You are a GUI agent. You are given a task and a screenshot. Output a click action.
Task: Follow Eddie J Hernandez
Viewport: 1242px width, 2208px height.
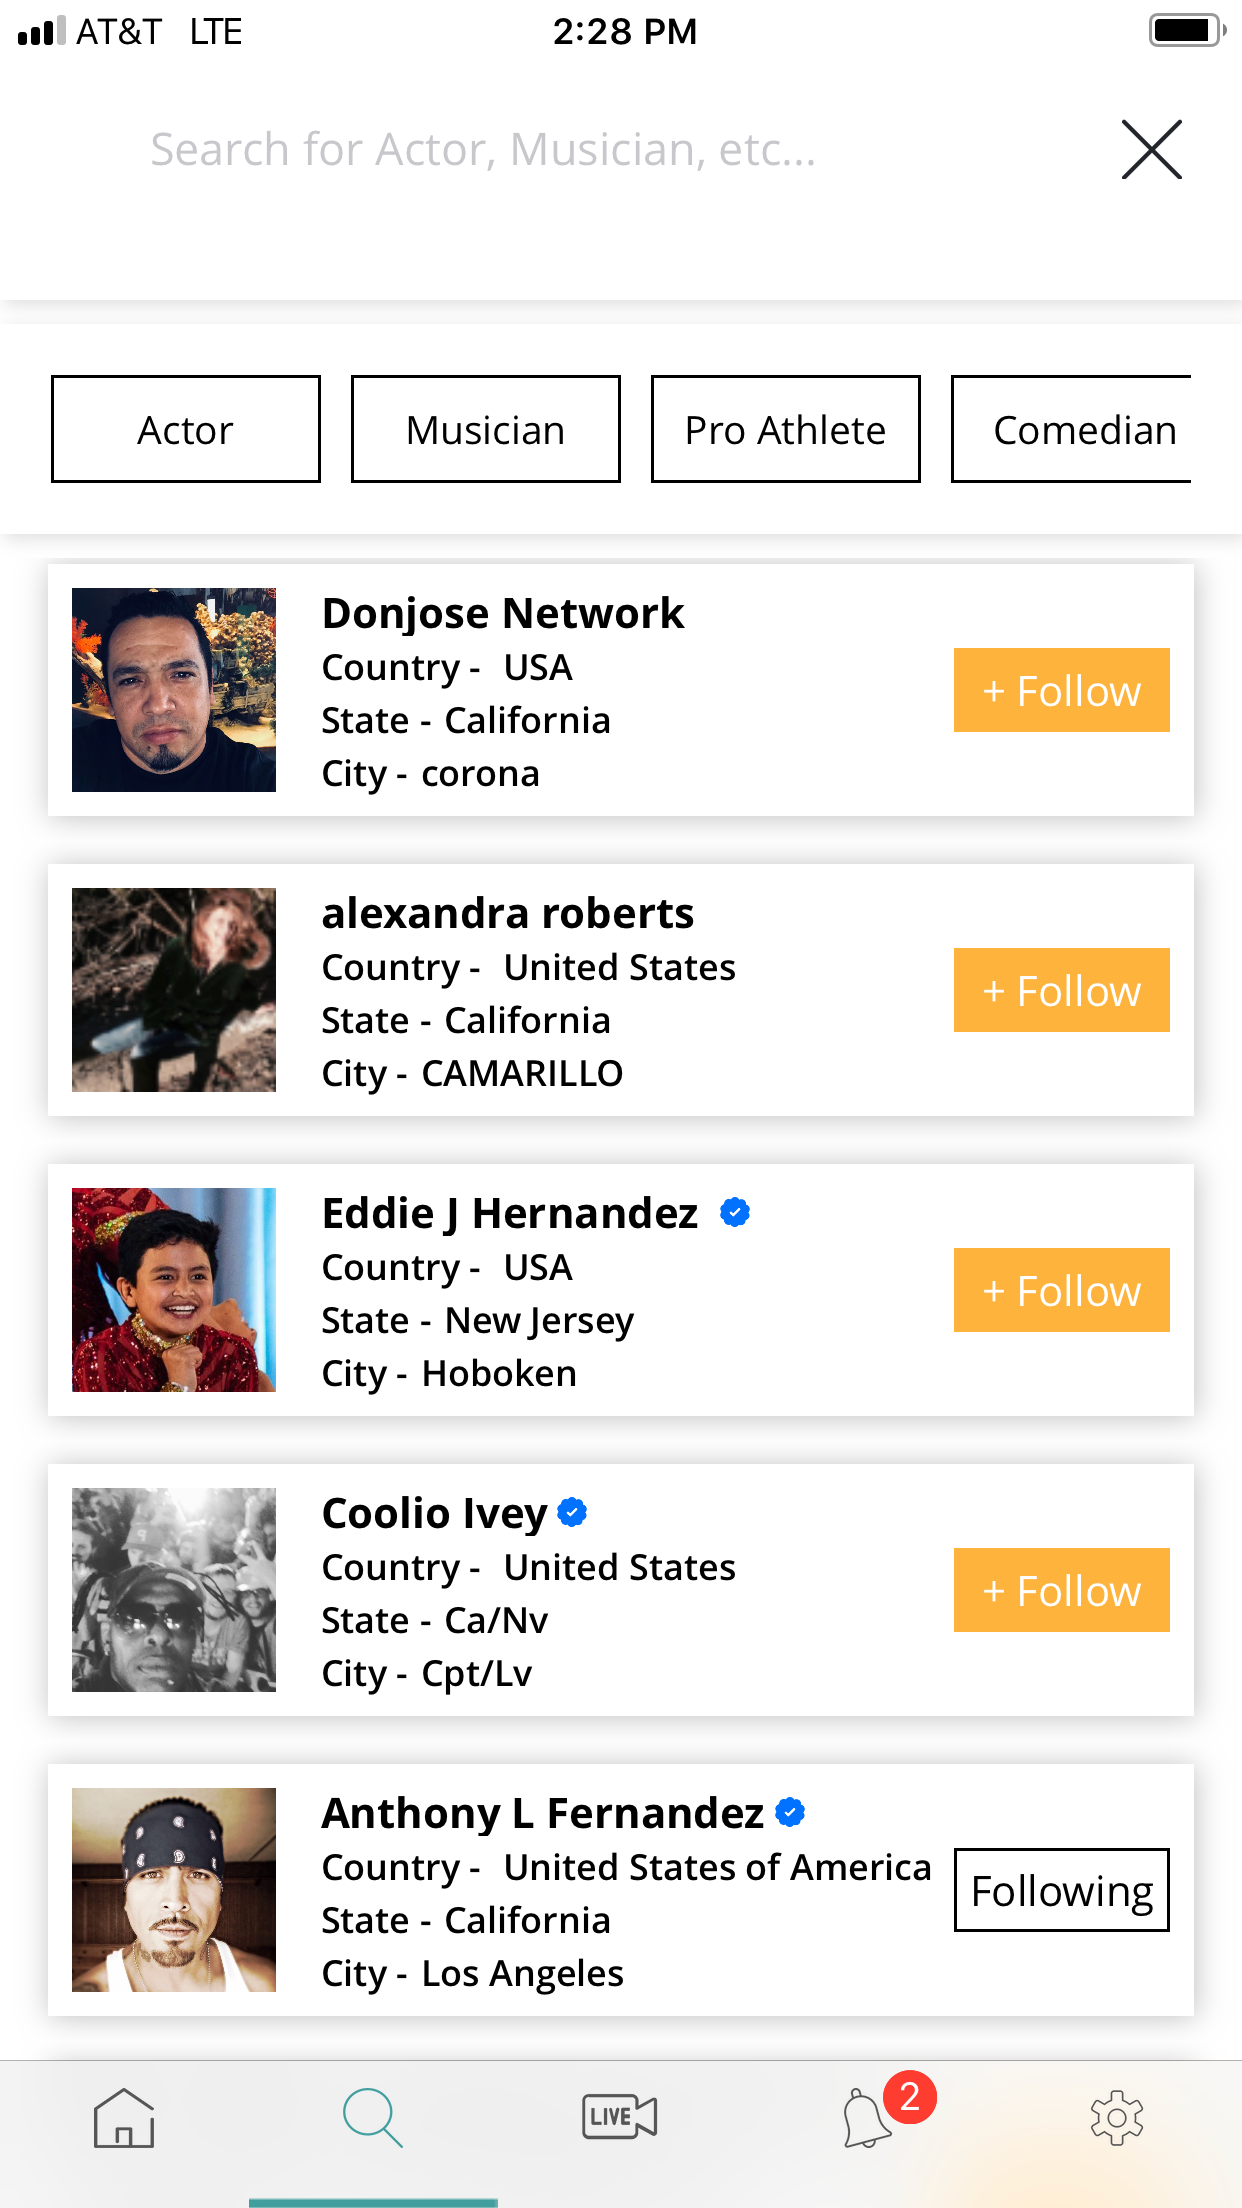click(1061, 1290)
